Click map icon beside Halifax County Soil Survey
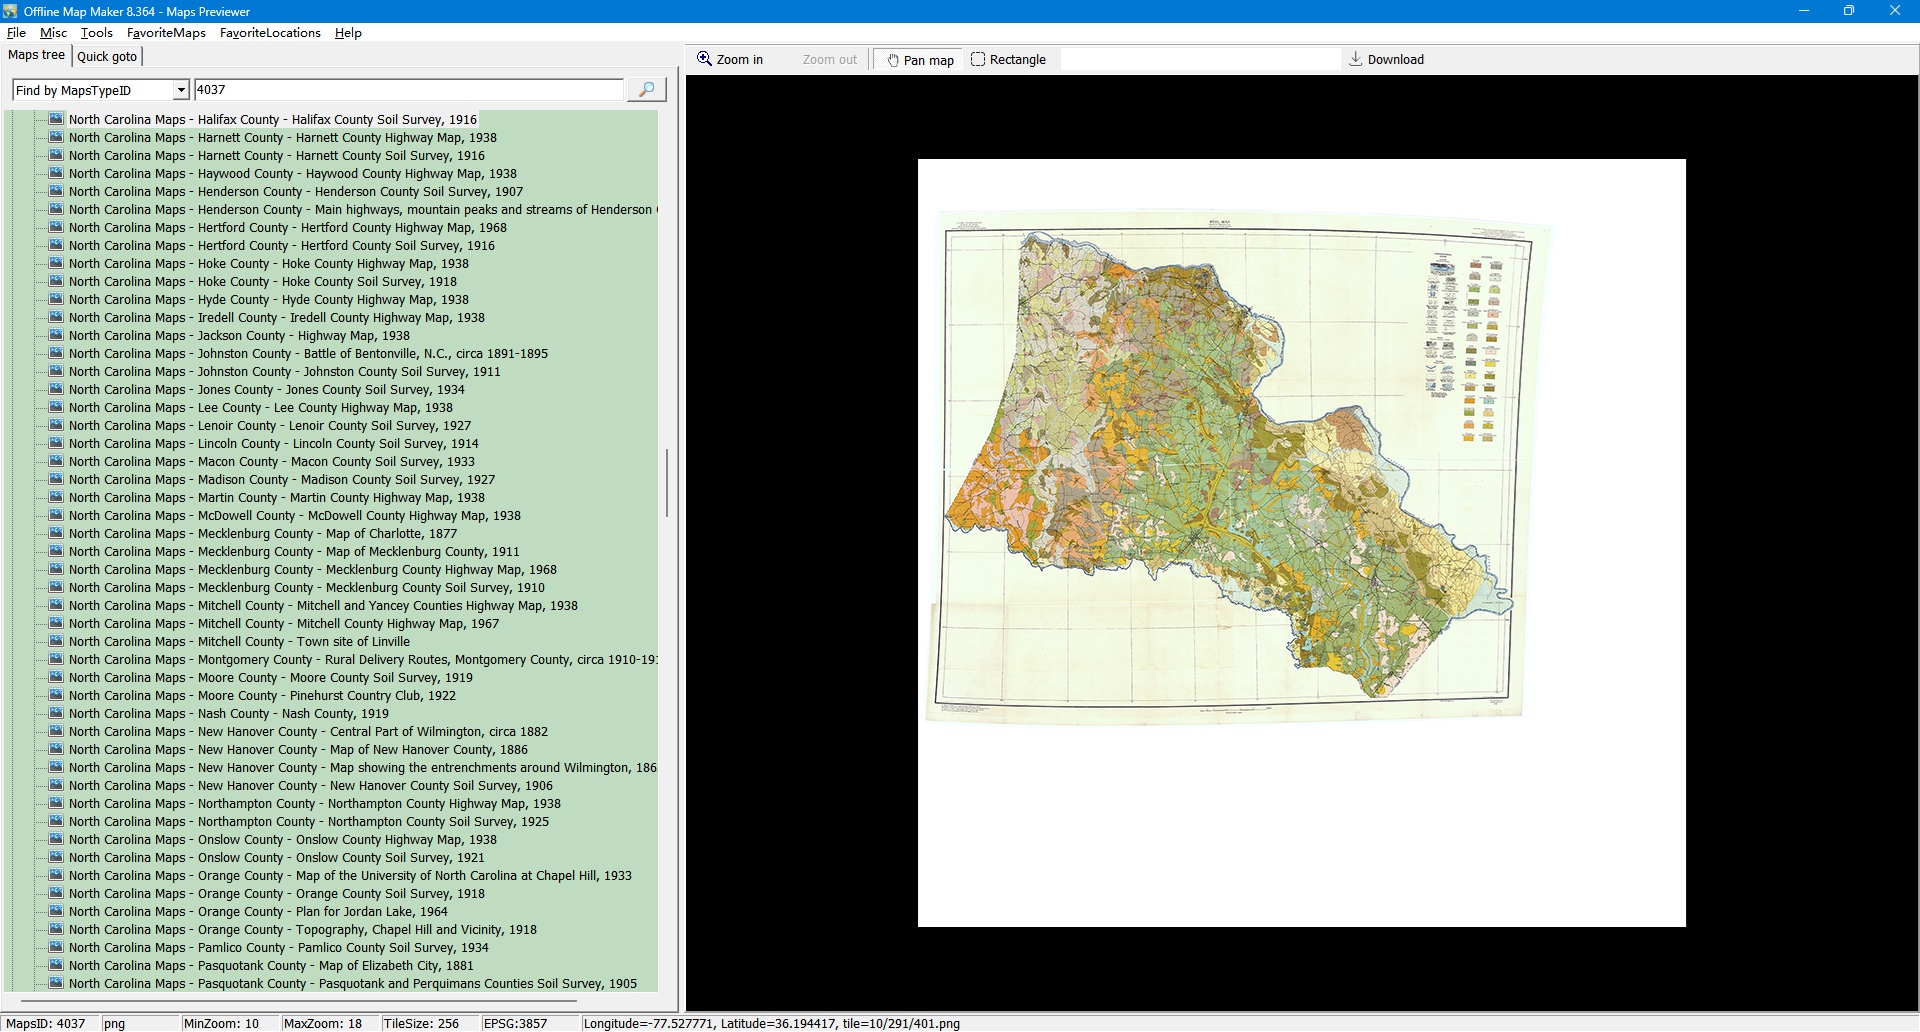Viewport: 1920px width, 1032px height. (57, 119)
